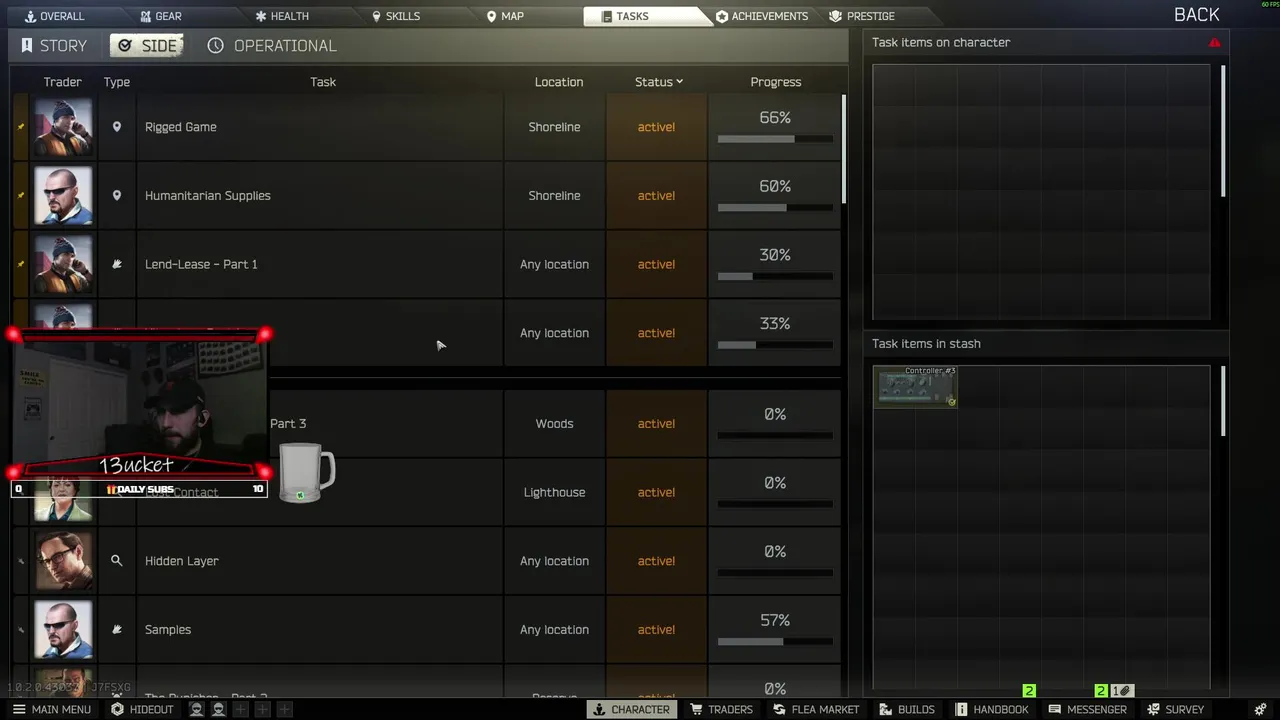Click Woods location cell
Viewport: 1280px width, 720px height.
coord(554,424)
